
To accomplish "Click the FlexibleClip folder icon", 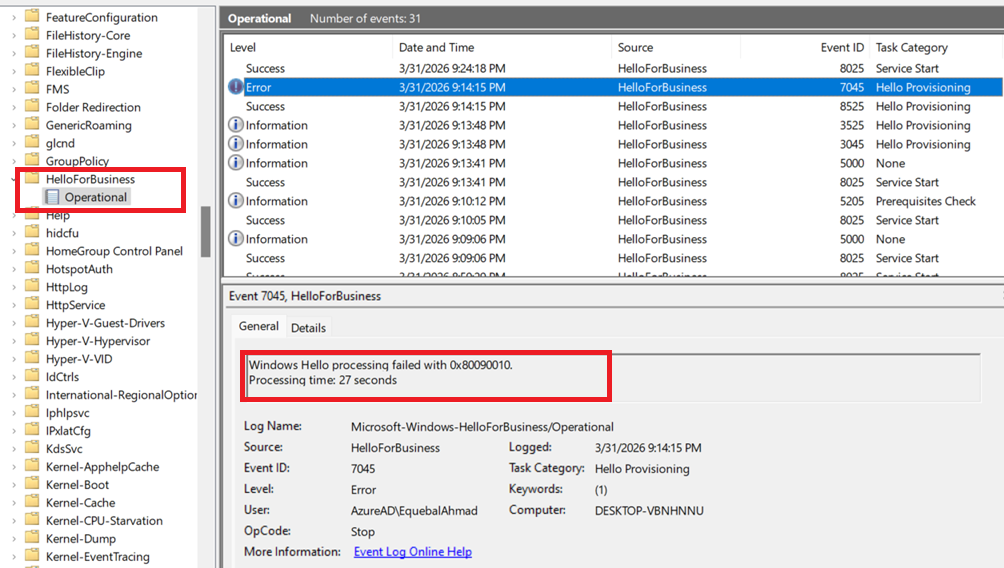I will [x=32, y=70].
